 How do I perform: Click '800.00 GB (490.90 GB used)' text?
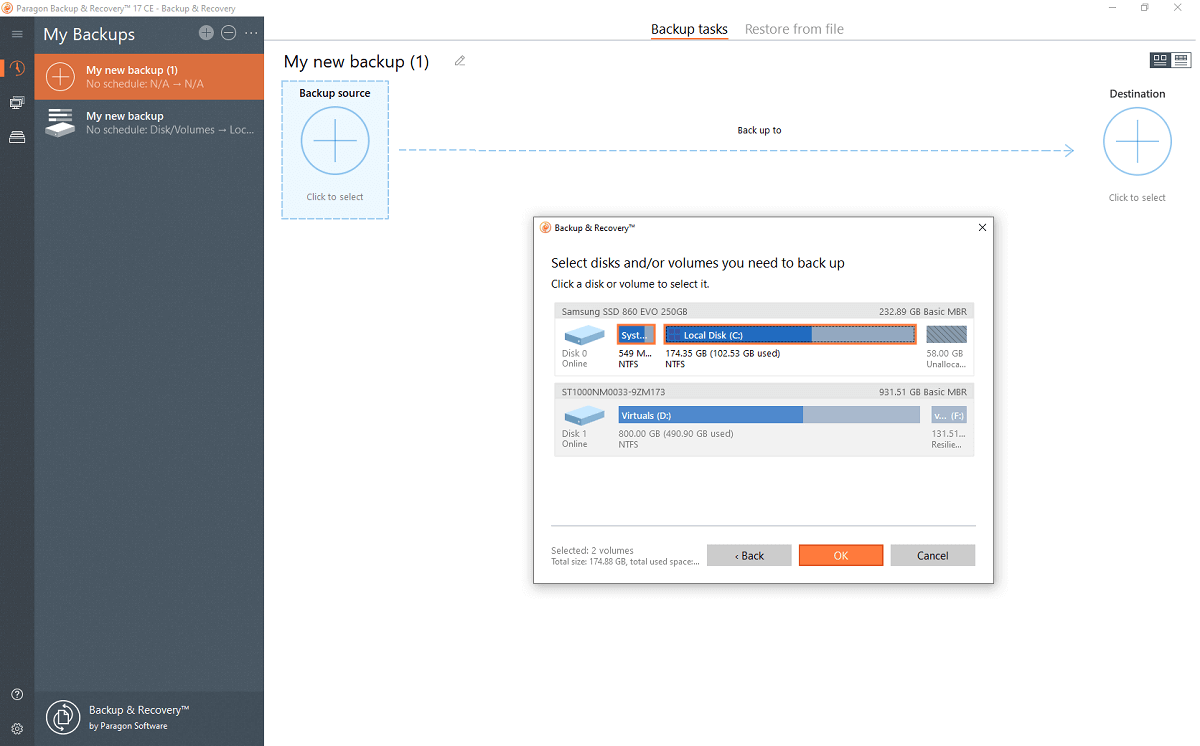tap(675, 434)
